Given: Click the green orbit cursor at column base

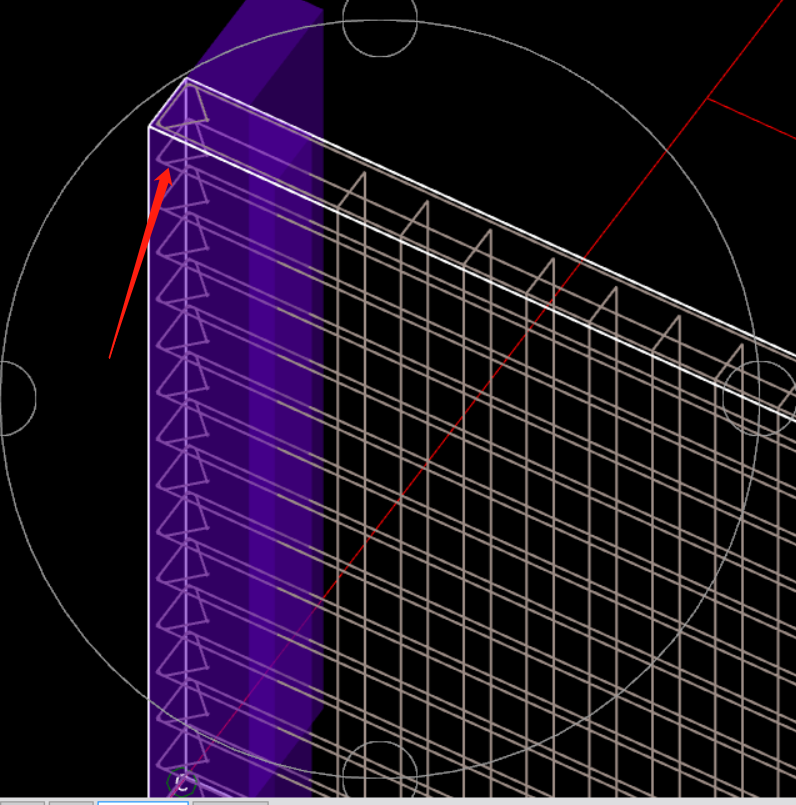Looking at the screenshot, I should pos(182,782).
